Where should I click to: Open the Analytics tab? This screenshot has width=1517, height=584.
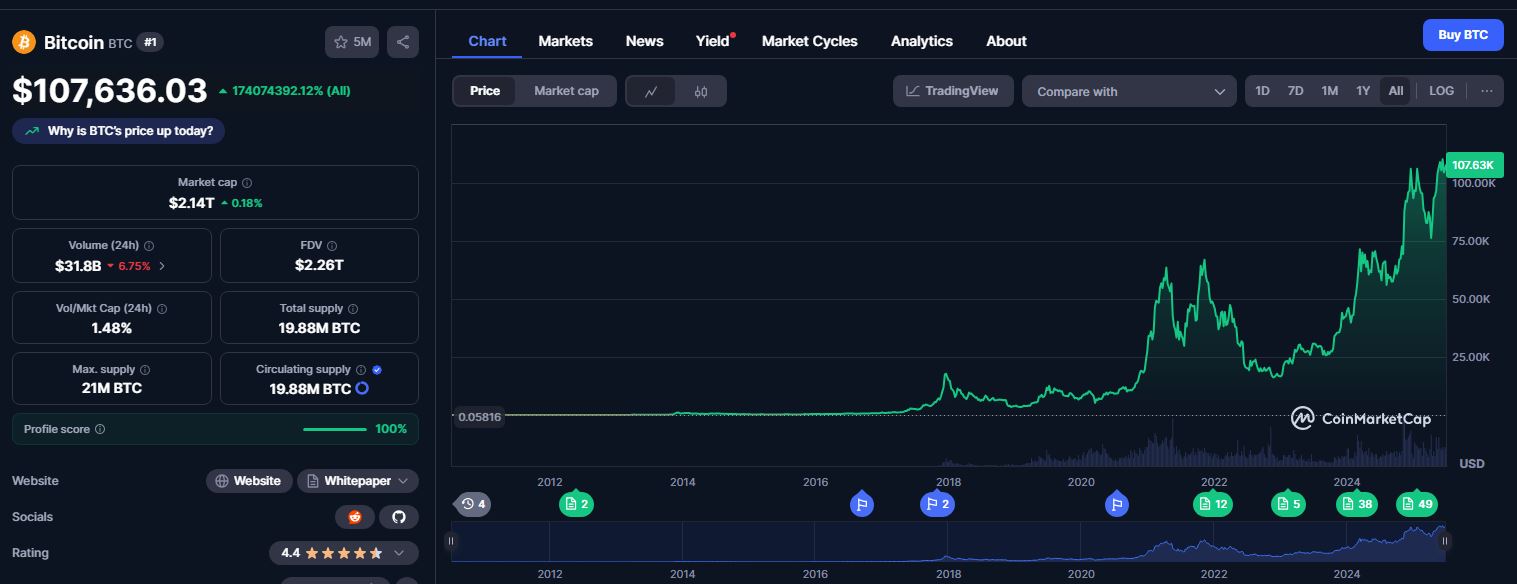(x=922, y=41)
